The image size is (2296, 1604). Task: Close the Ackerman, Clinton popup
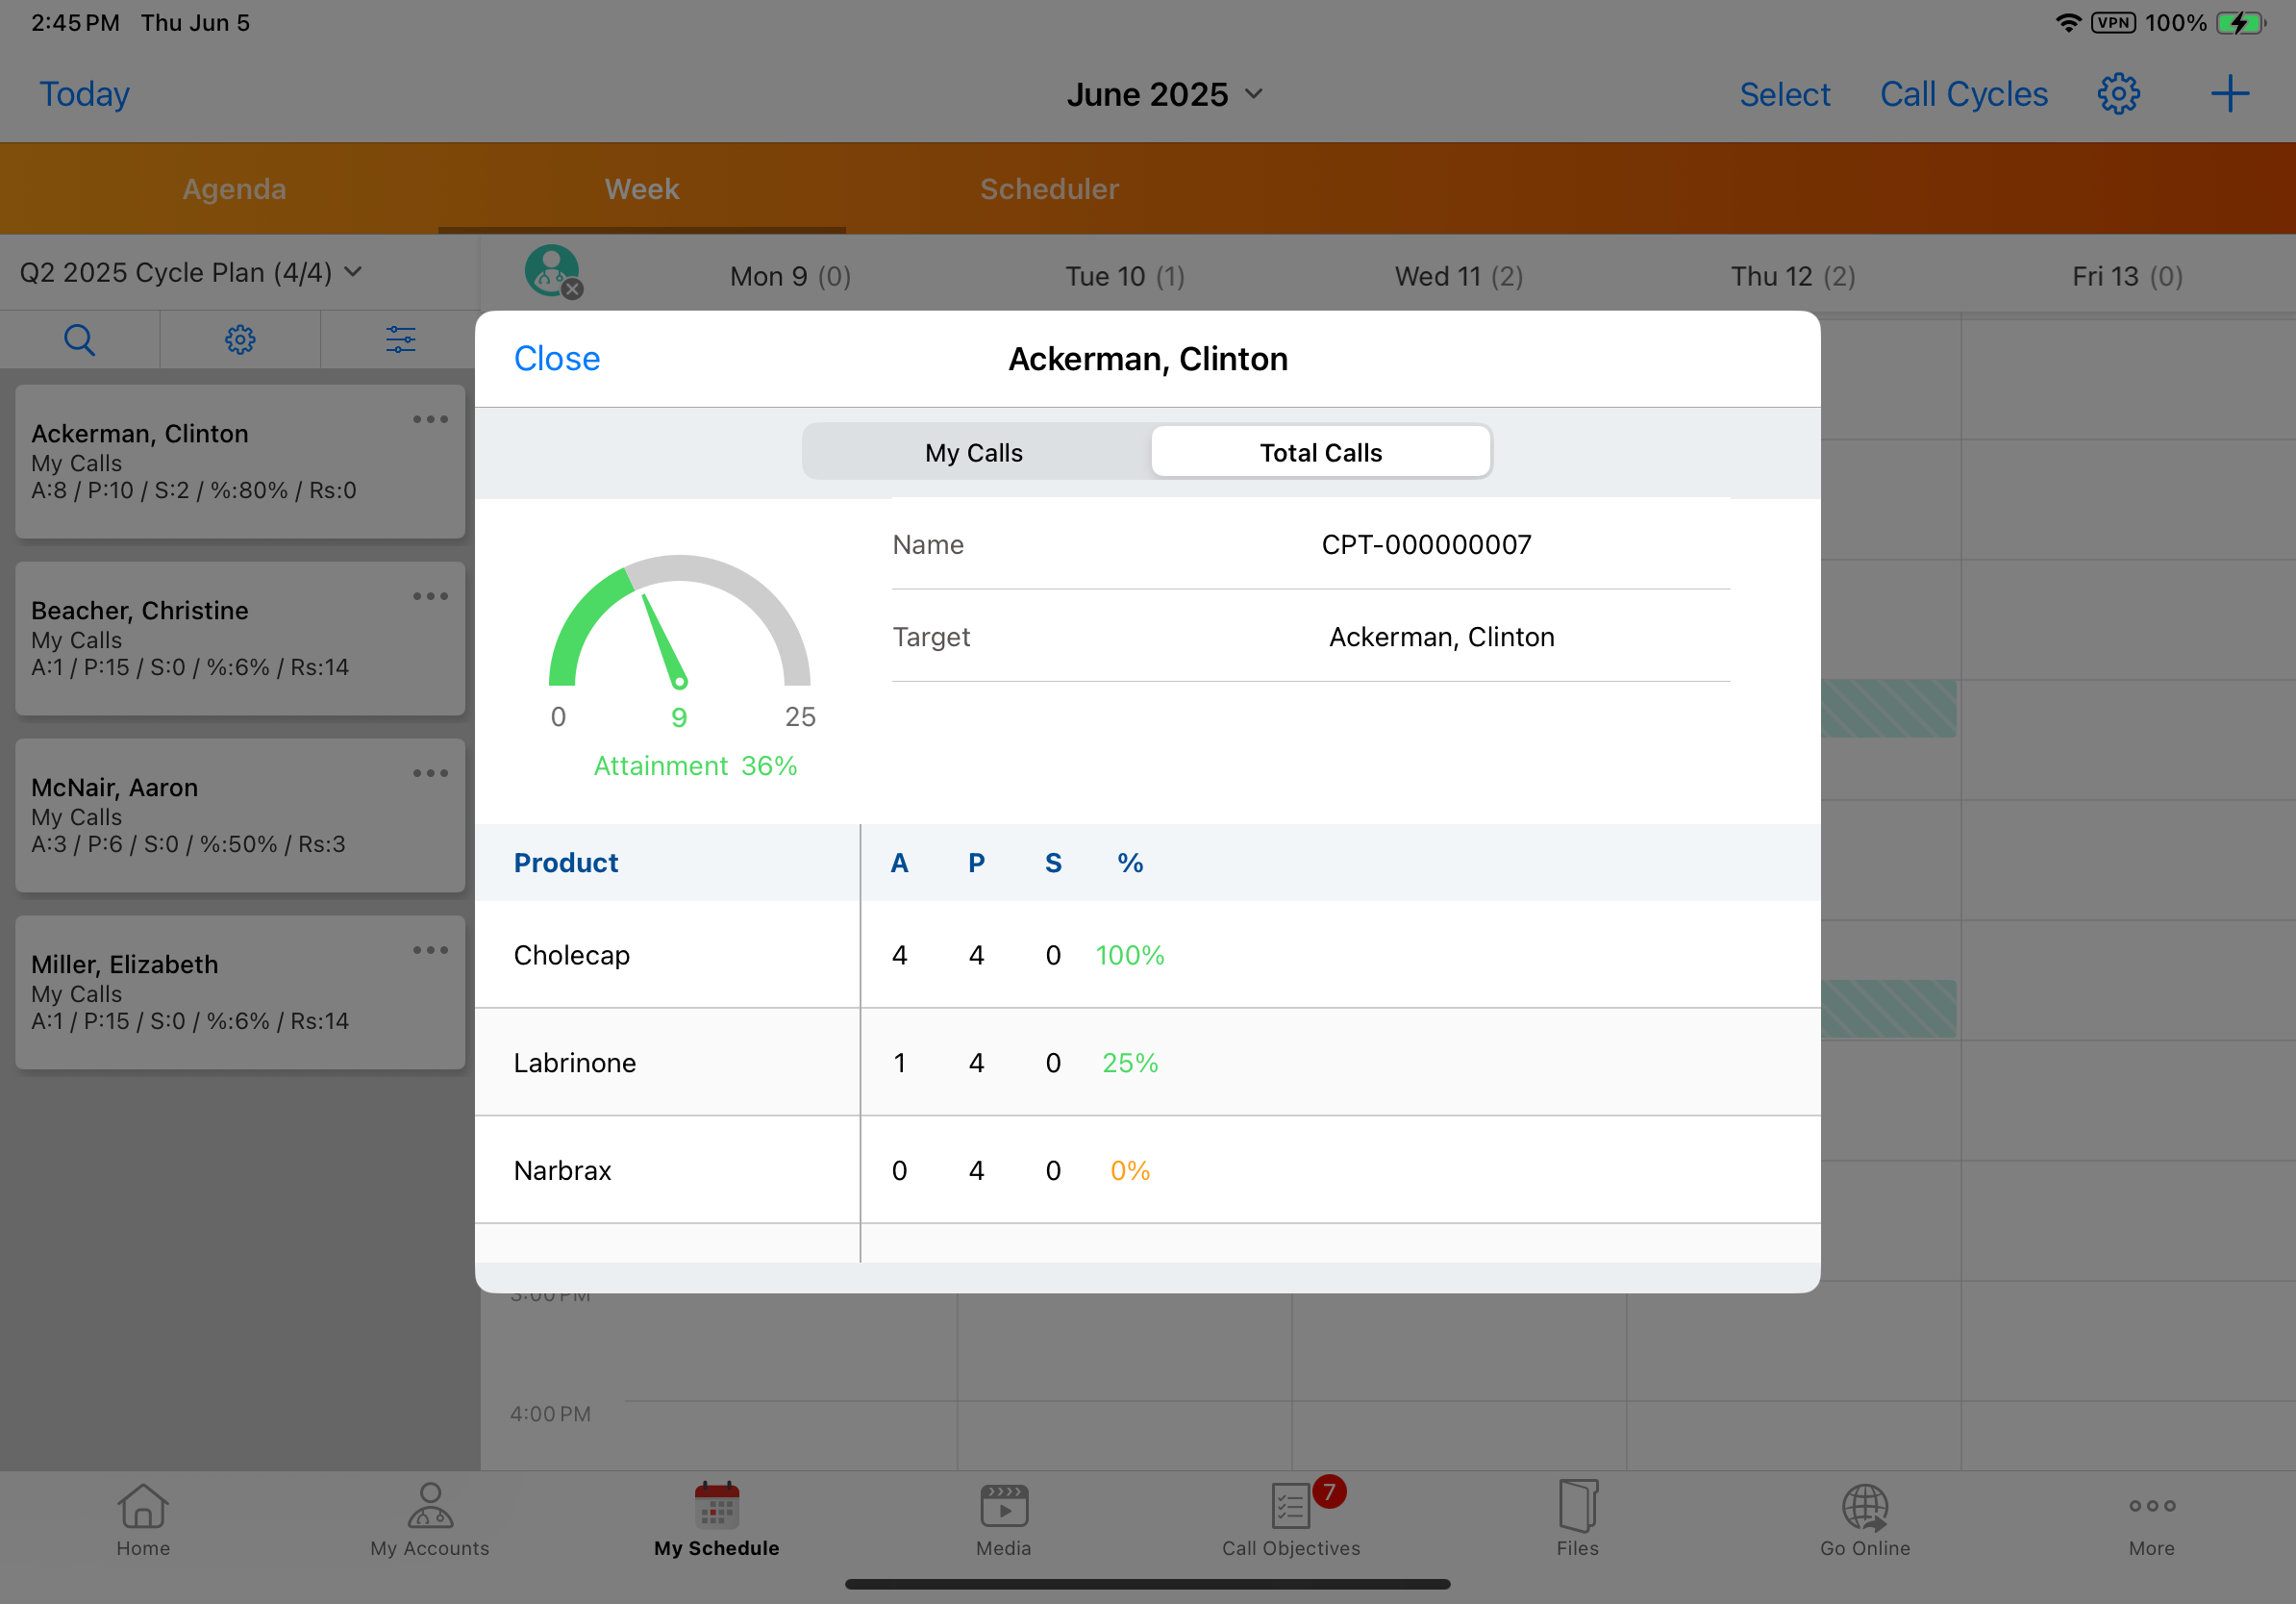coord(557,359)
